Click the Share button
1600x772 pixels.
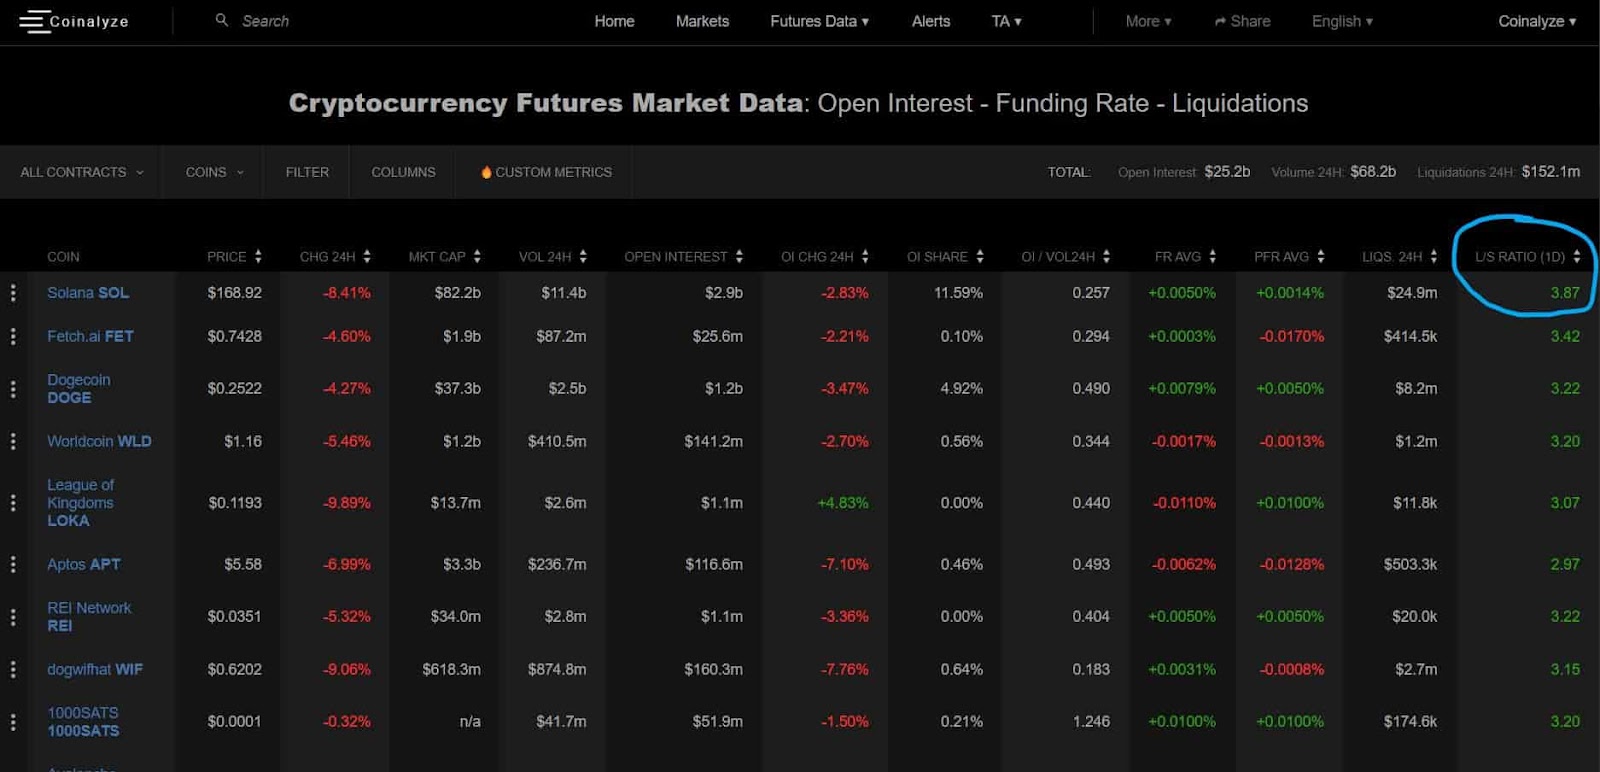1242,21
